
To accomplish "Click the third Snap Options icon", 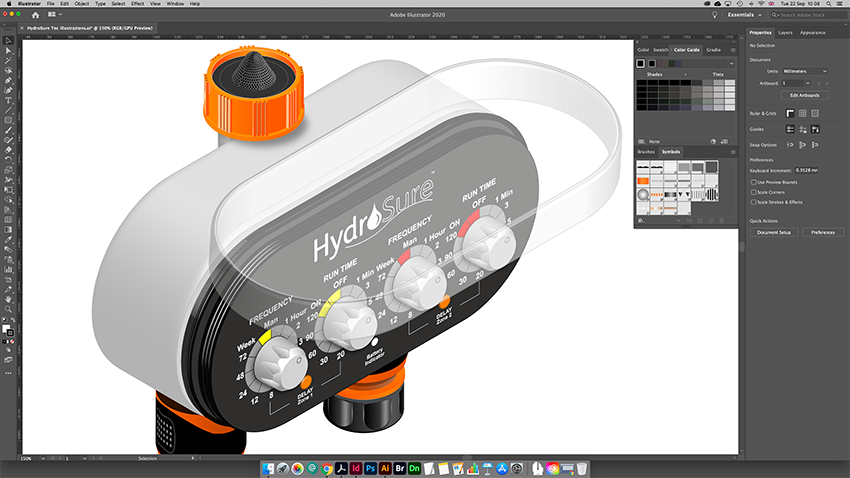I will [x=815, y=145].
